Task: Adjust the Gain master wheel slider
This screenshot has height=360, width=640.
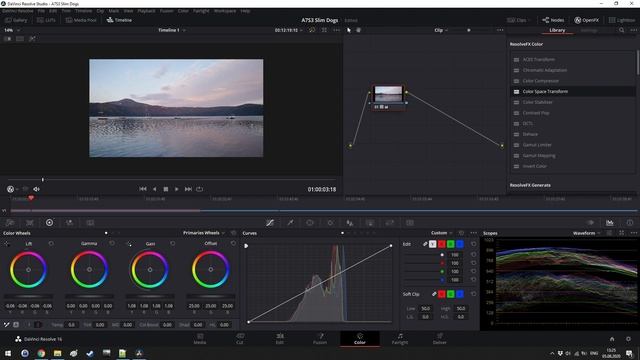Action: coord(150,296)
